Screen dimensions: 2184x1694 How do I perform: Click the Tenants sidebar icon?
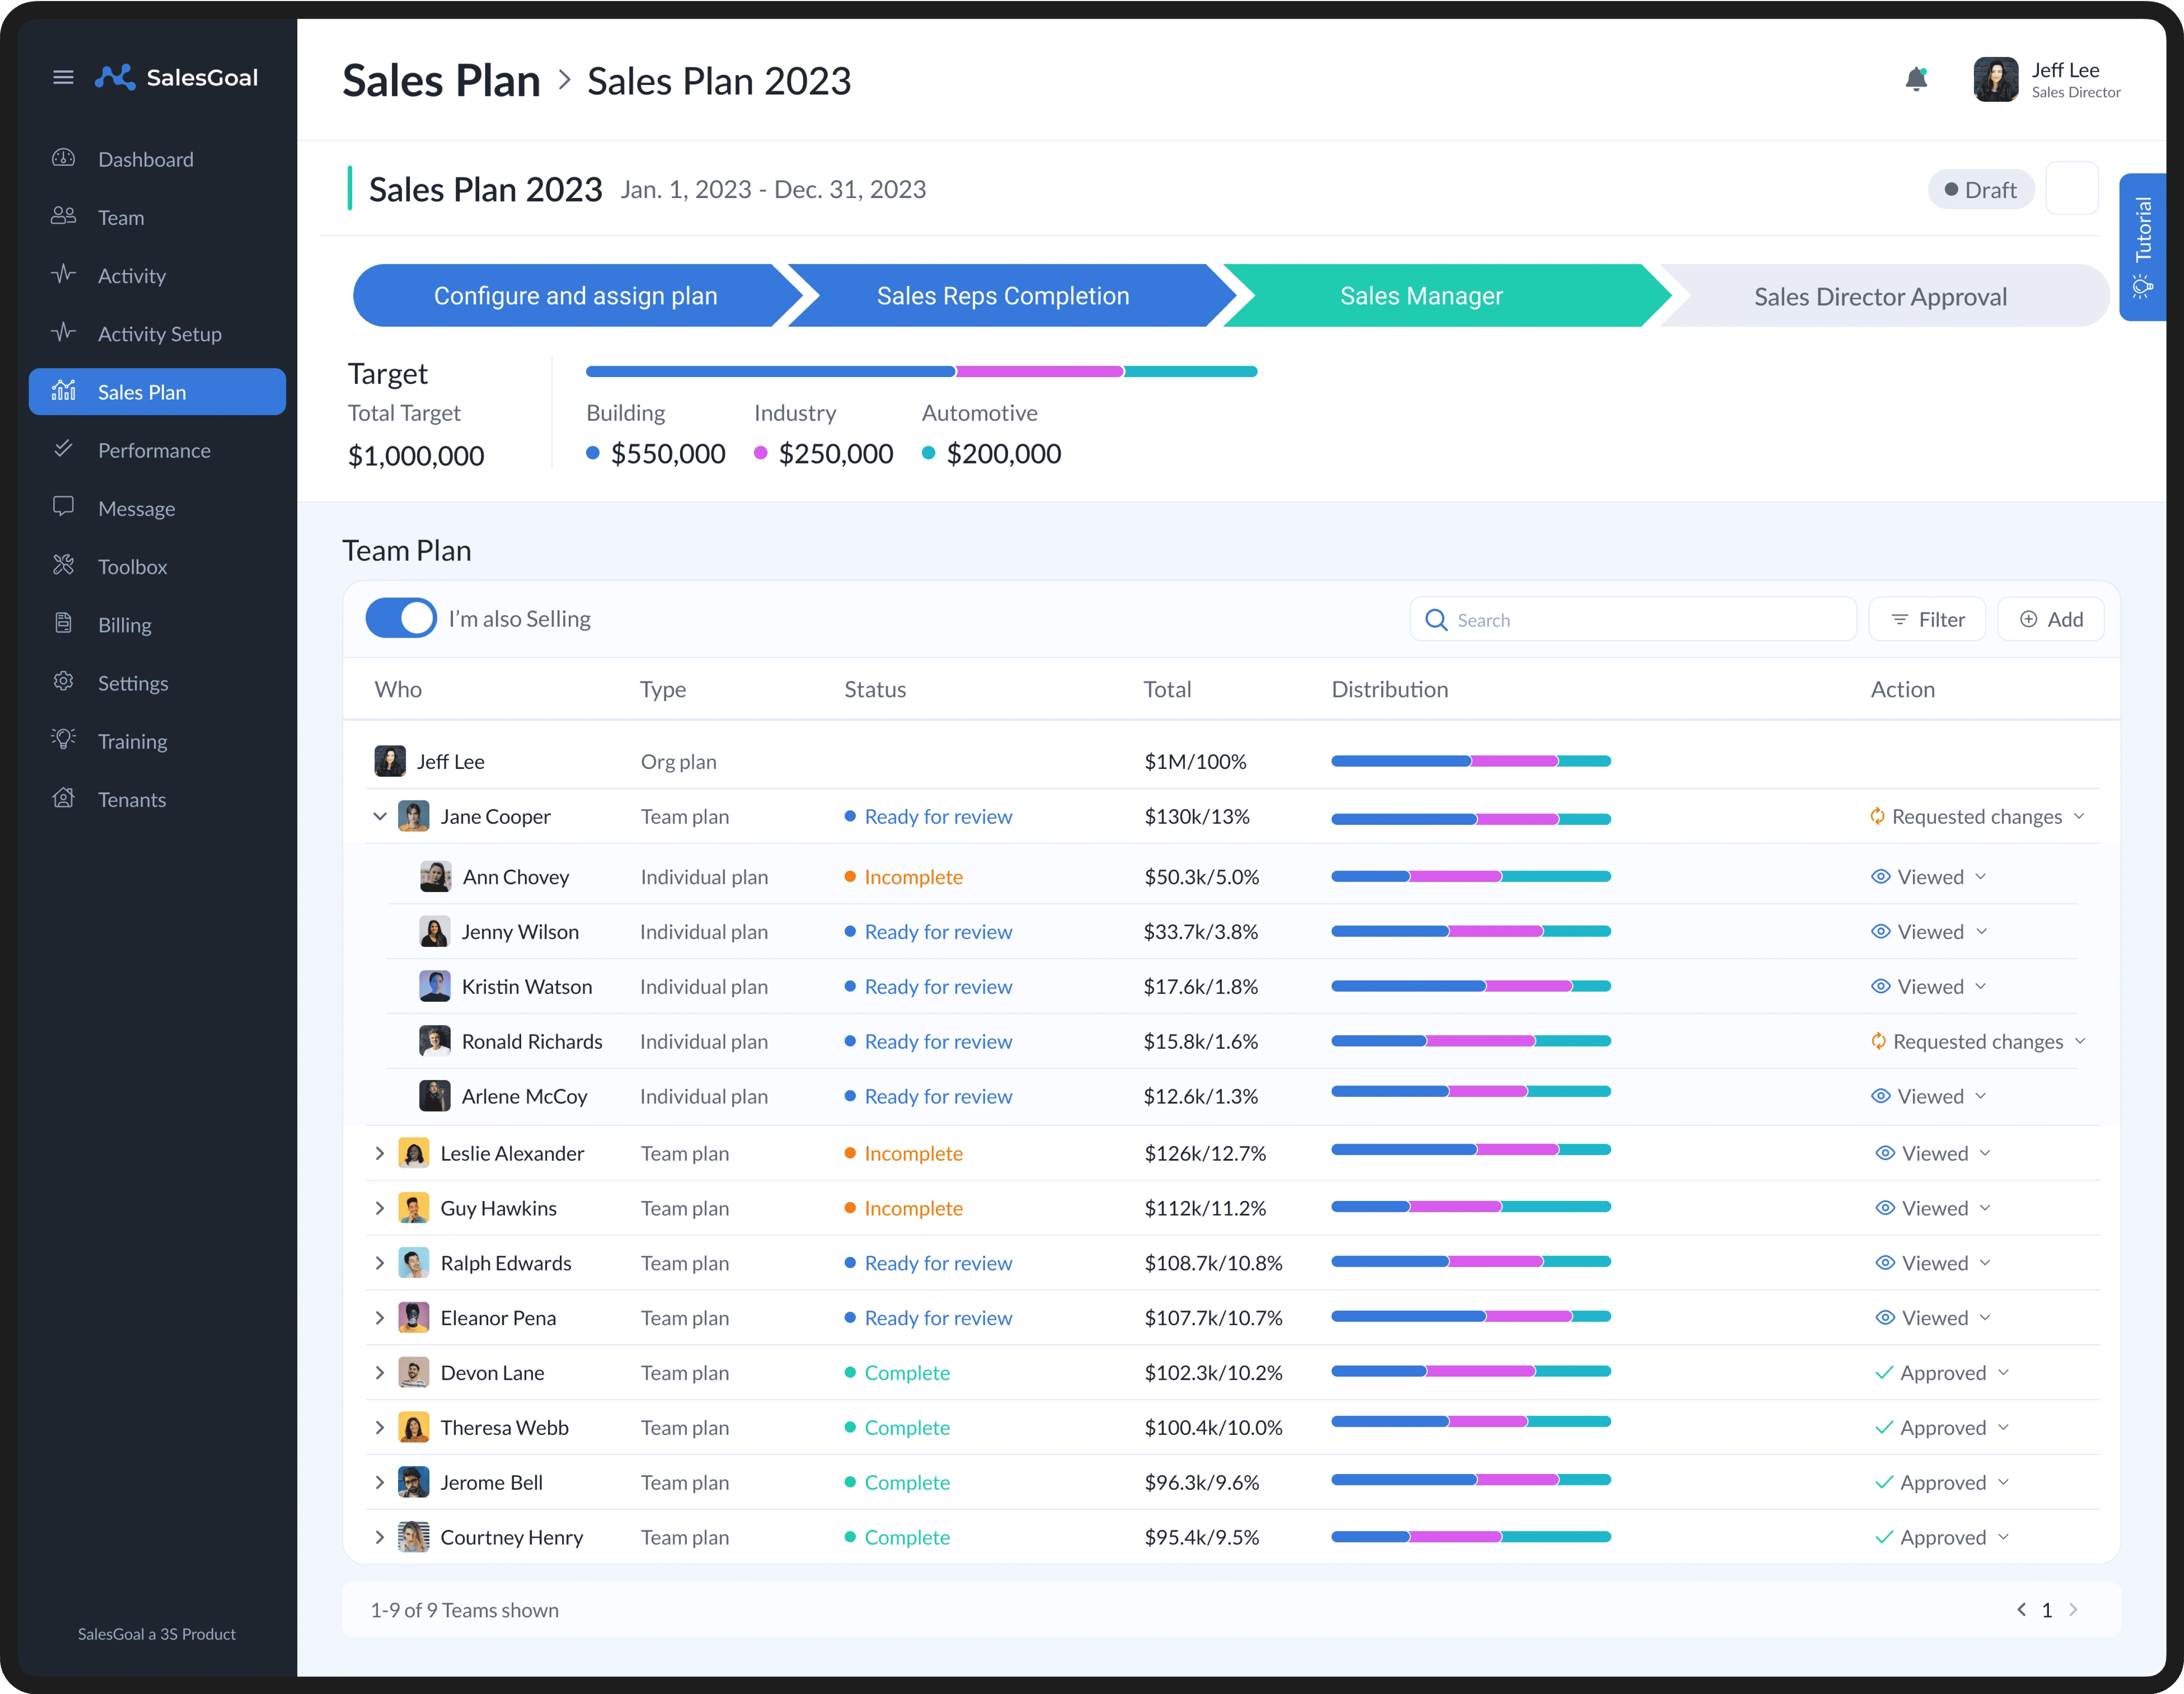click(x=63, y=798)
